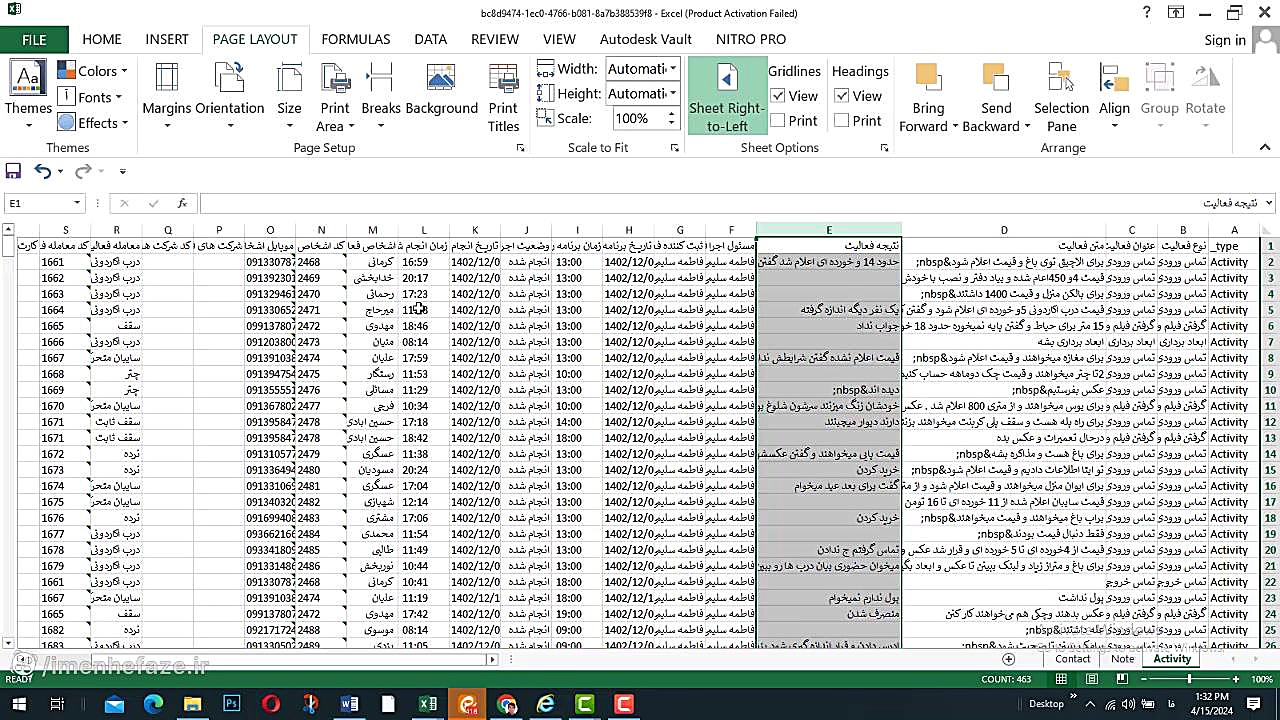1280x720 pixels.
Task: Click the zoom slider in status bar
Action: coord(1189,680)
